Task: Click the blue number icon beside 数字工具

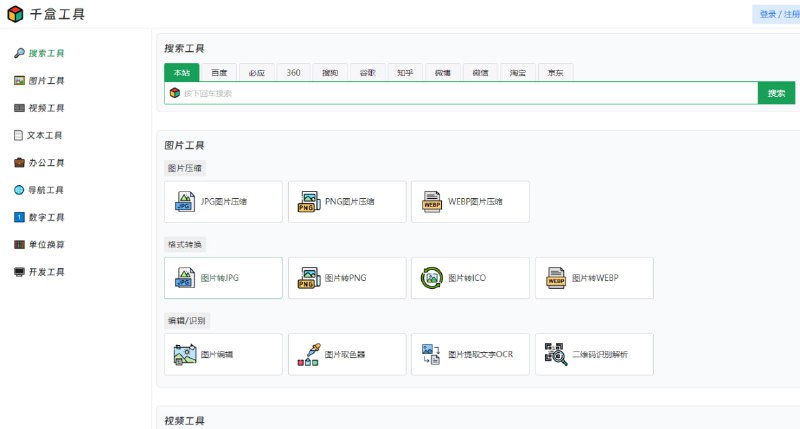Action: (19, 217)
